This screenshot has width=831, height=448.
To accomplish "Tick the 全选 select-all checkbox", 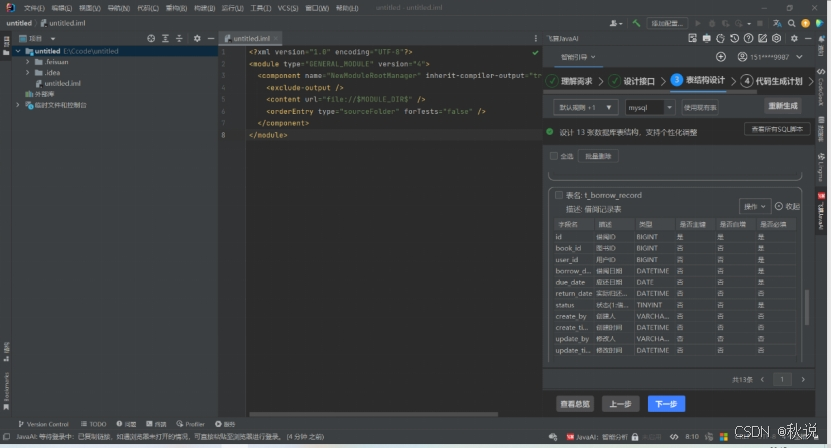I will [554, 156].
